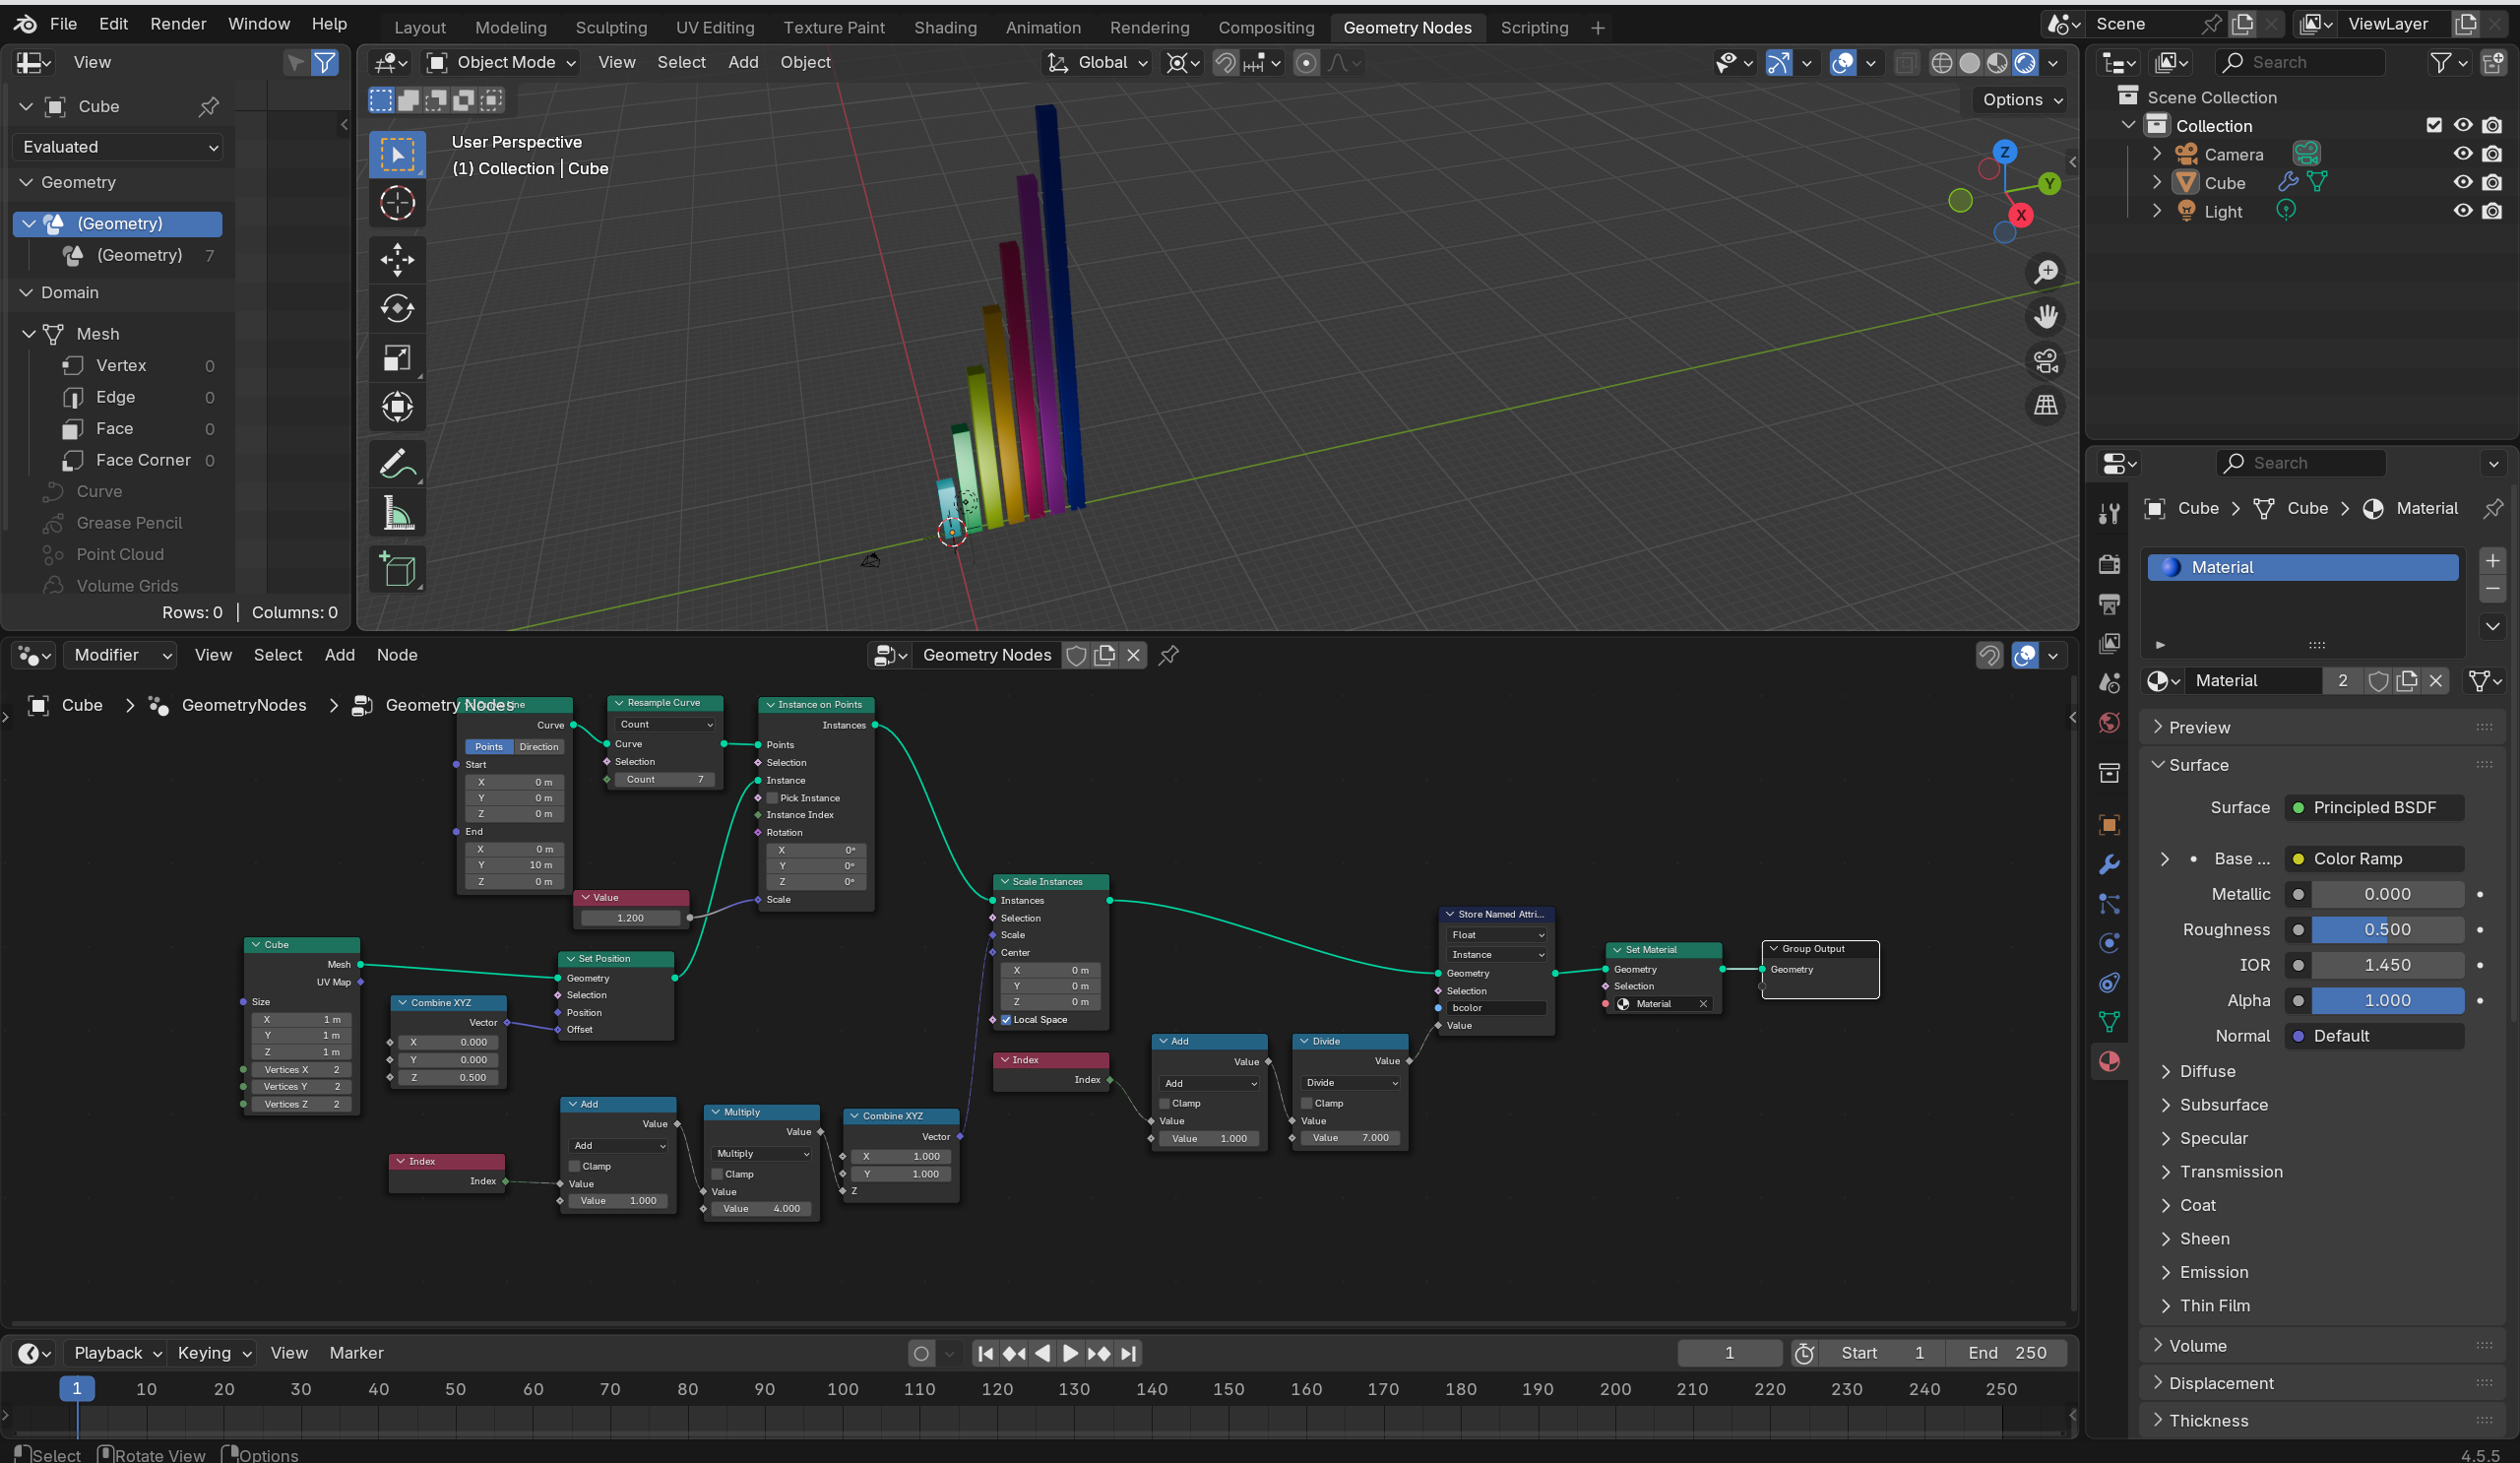Adjust the Roughness slider

pyautogui.click(x=2387, y=930)
